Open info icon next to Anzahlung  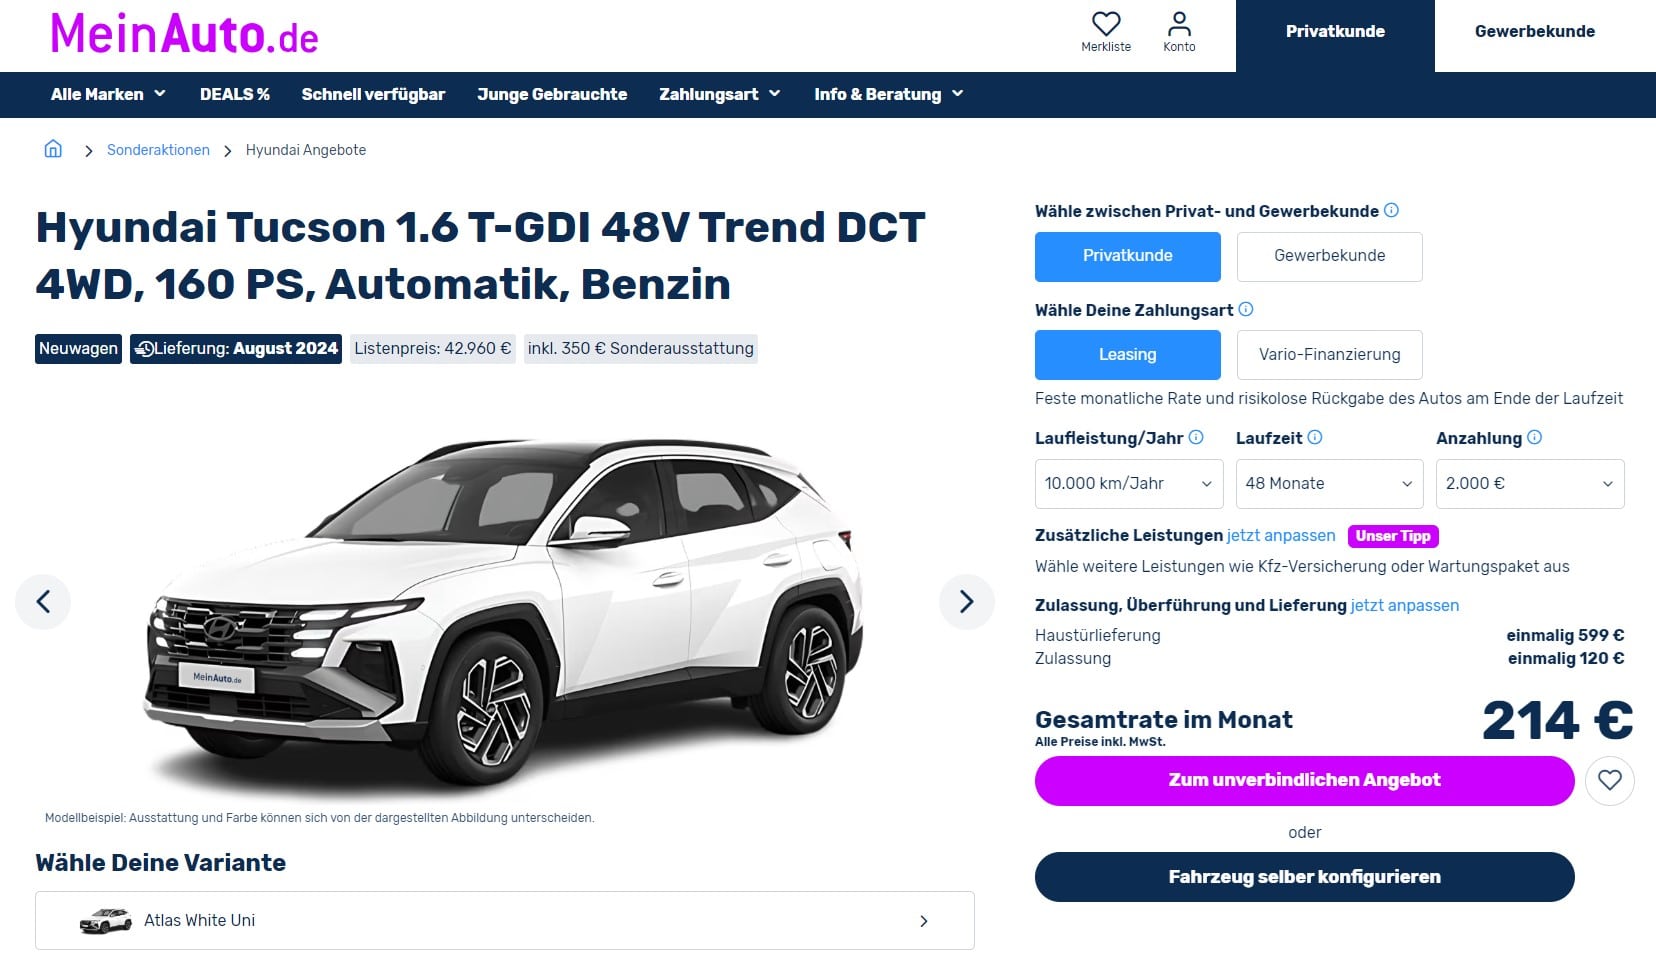coord(1534,437)
